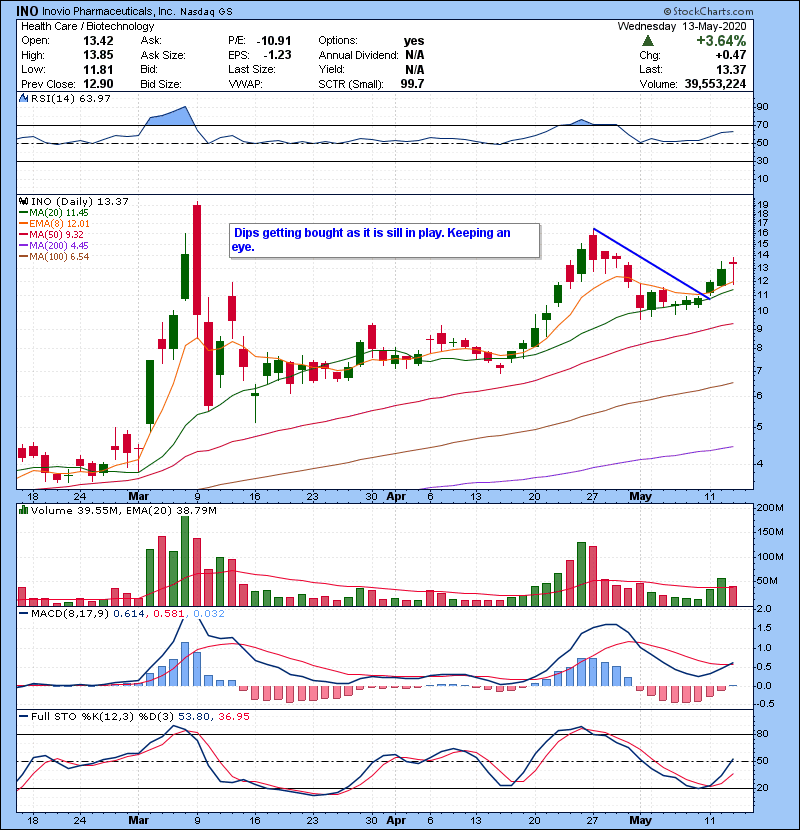
Task: Select the Volume 39.55M panel label
Action: click(x=68, y=512)
